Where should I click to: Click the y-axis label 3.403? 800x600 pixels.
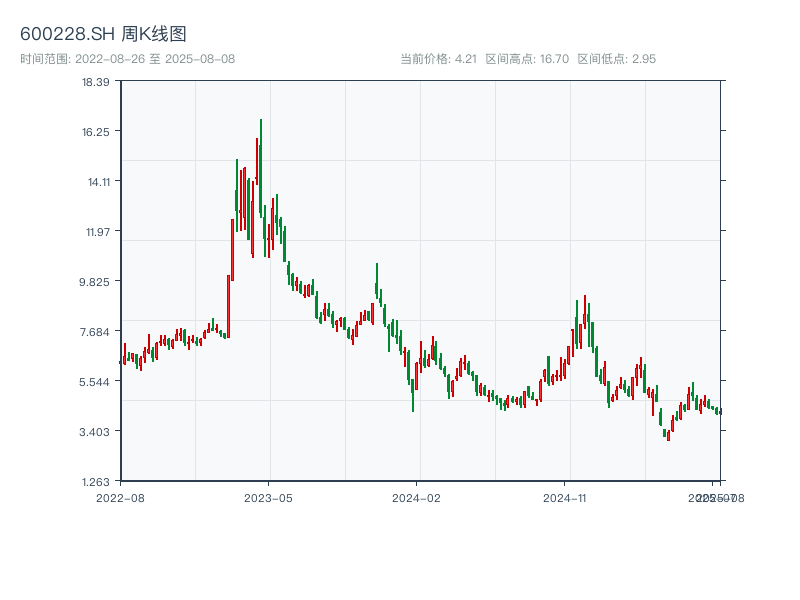click(x=94, y=432)
